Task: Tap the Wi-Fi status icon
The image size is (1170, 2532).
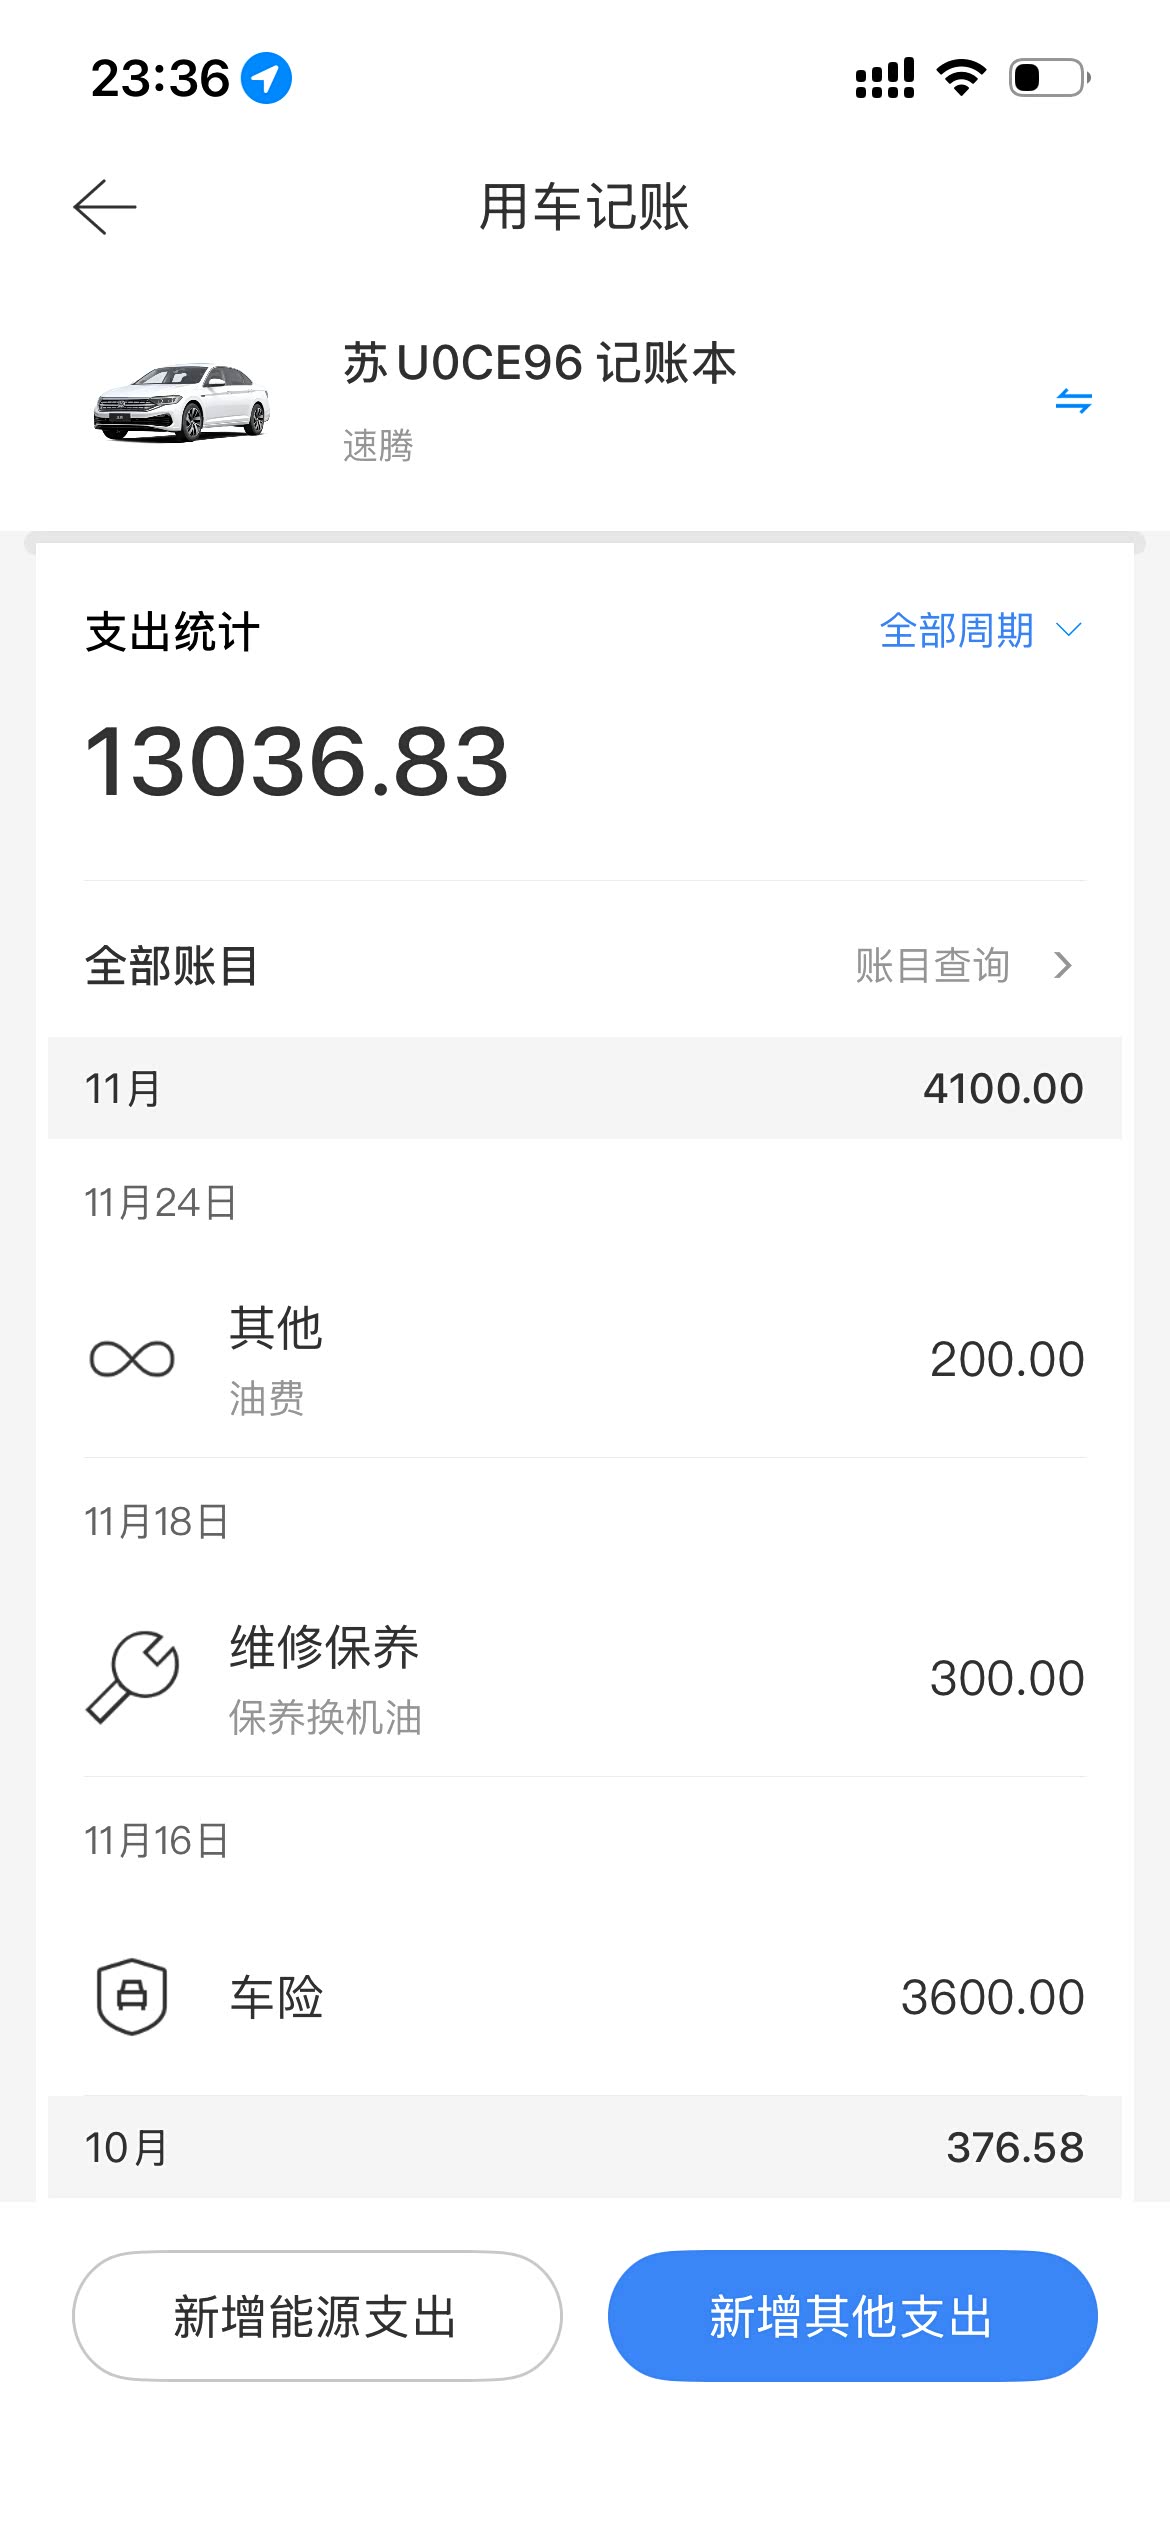Action: pyautogui.click(x=961, y=78)
